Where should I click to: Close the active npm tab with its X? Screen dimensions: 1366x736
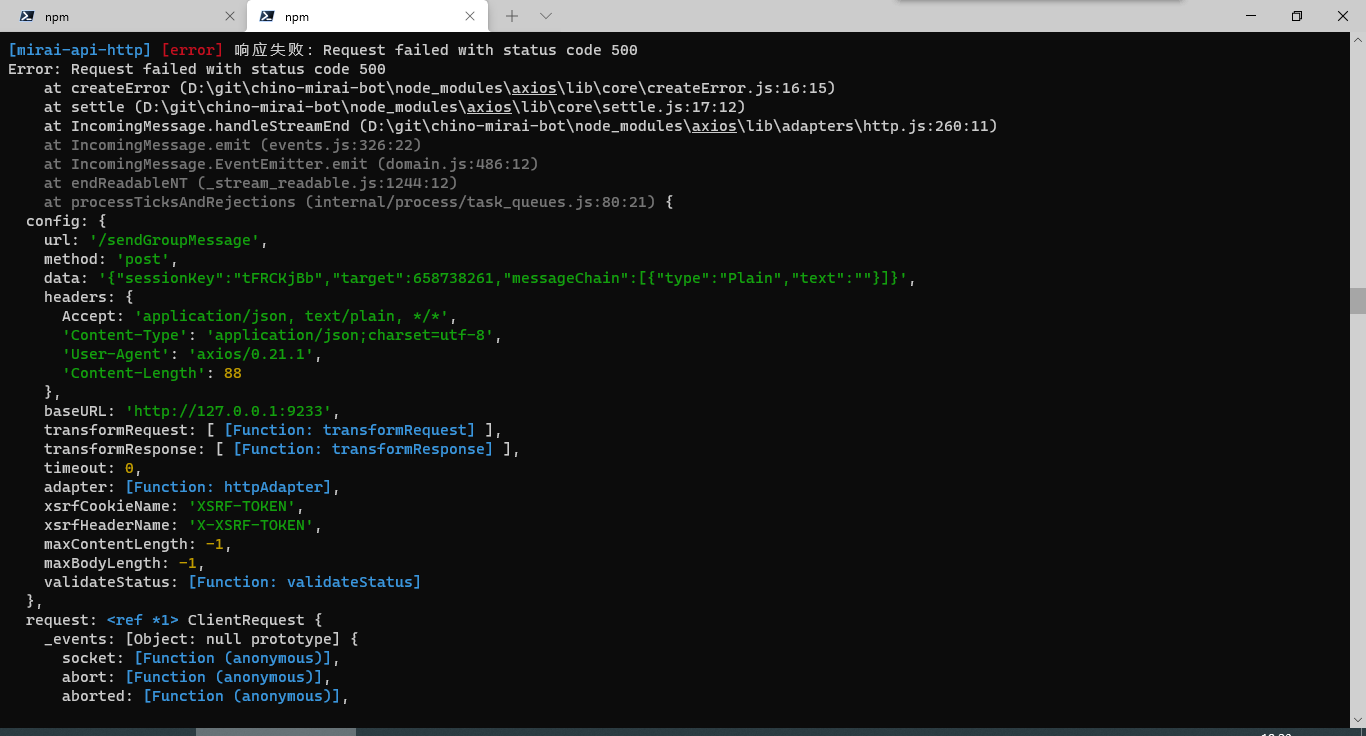point(470,16)
